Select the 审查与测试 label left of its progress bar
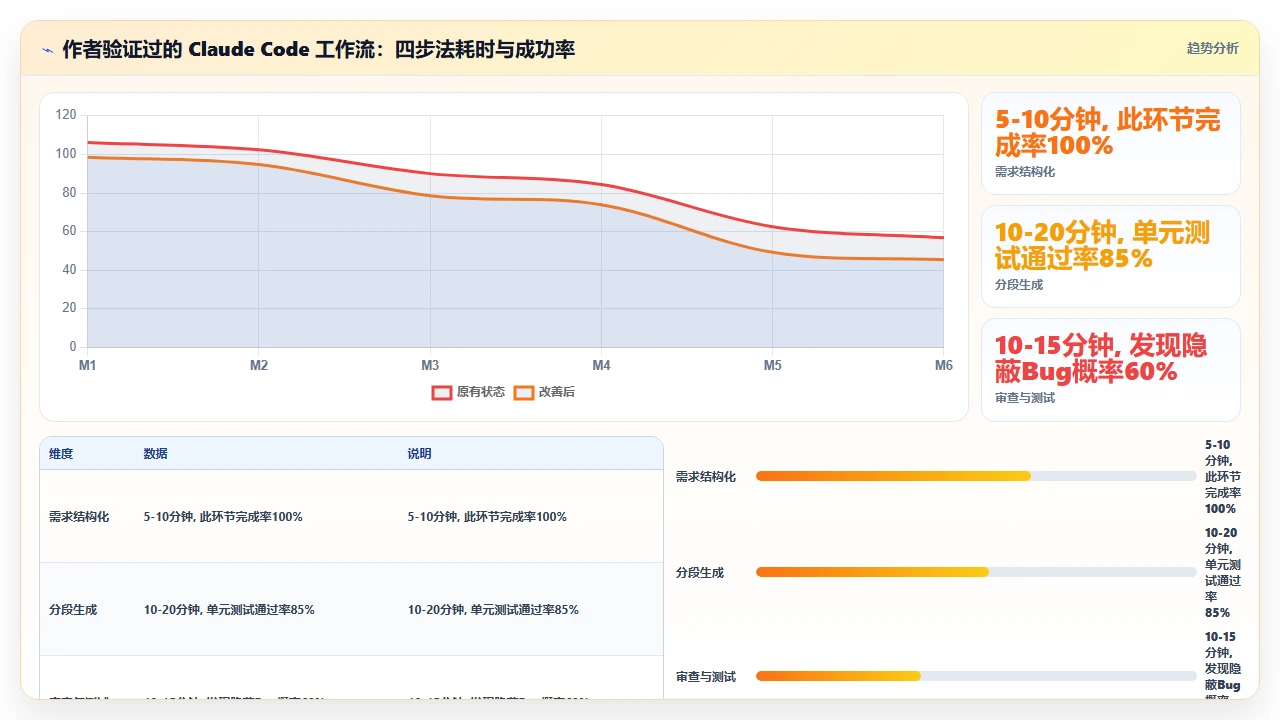Screen dimensions: 1280x720 (x=706, y=677)
